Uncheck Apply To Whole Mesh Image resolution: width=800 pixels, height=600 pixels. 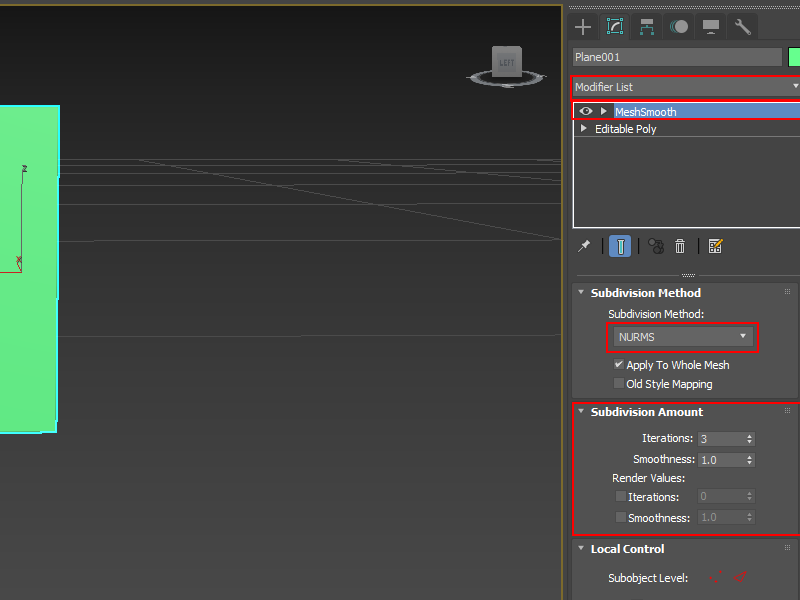(619, 365)
